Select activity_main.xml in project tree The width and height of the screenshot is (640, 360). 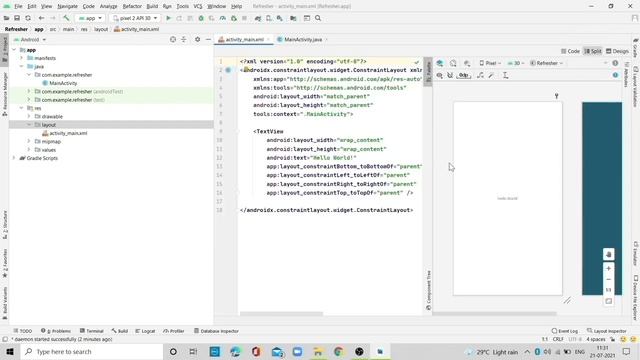pos(64,133)
